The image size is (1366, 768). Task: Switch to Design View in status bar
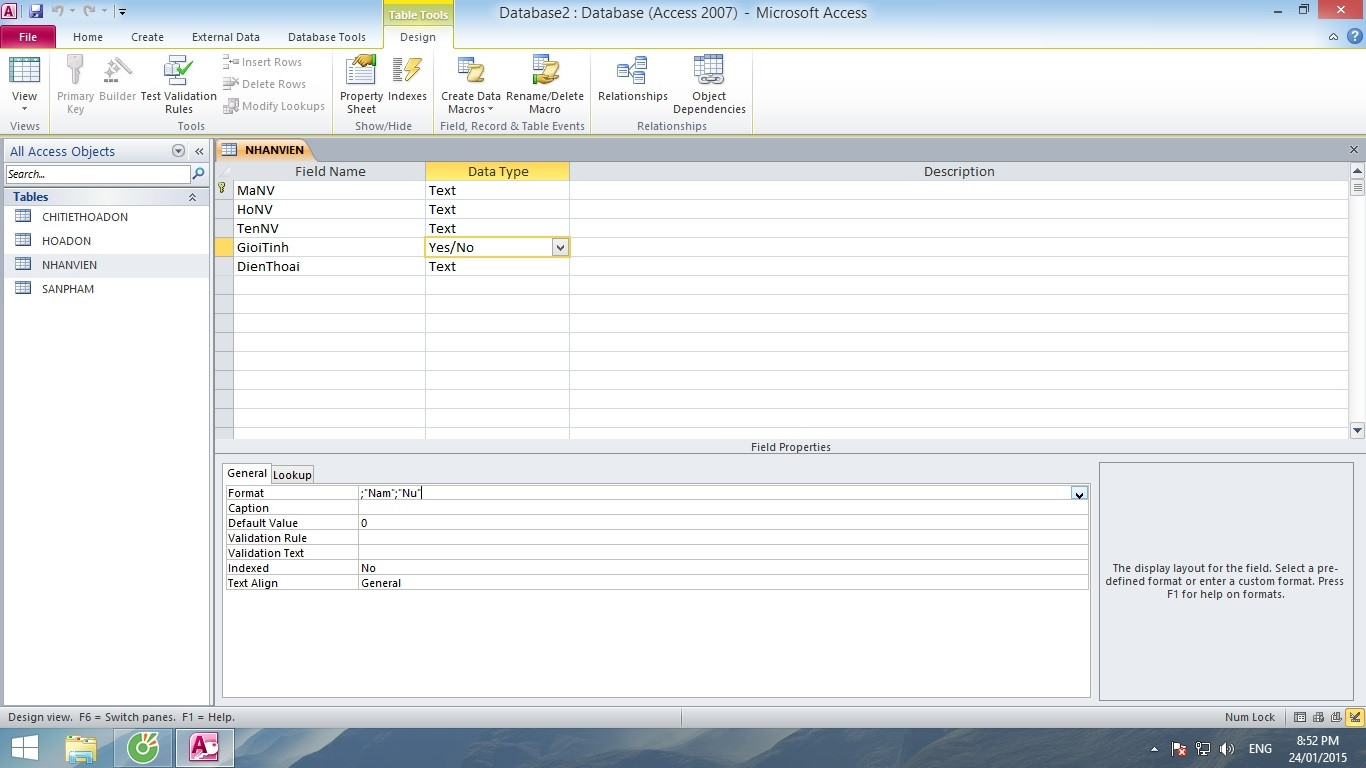click(1354, 717)
